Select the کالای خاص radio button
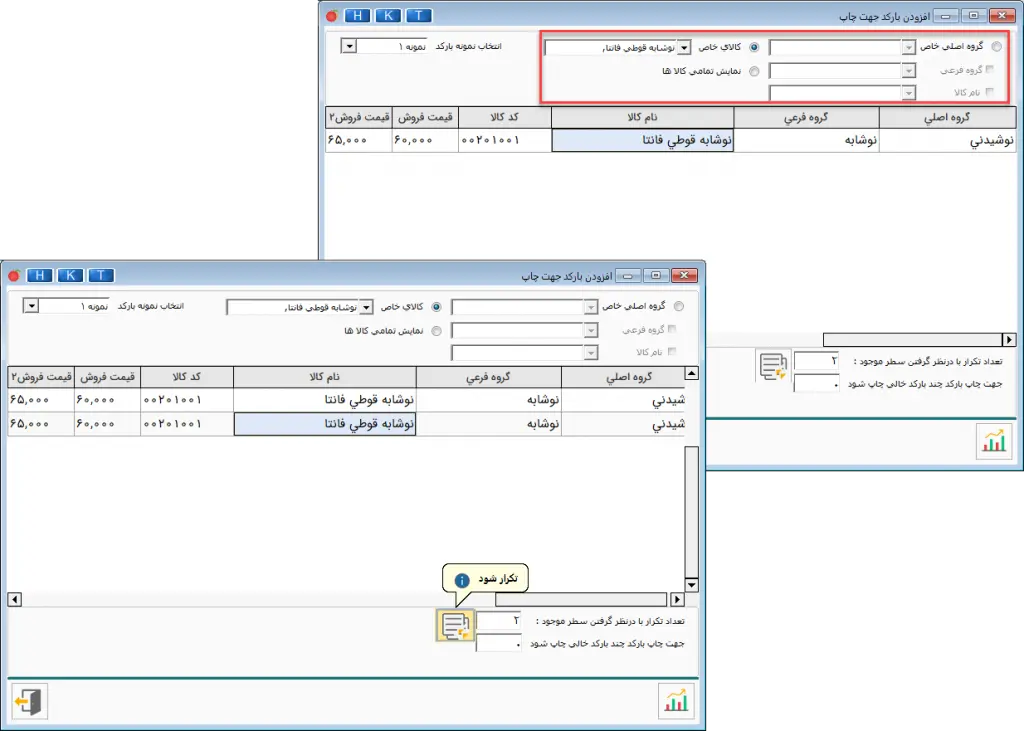The height and width of the screenshot is (731, 1024). click(436, 307)
